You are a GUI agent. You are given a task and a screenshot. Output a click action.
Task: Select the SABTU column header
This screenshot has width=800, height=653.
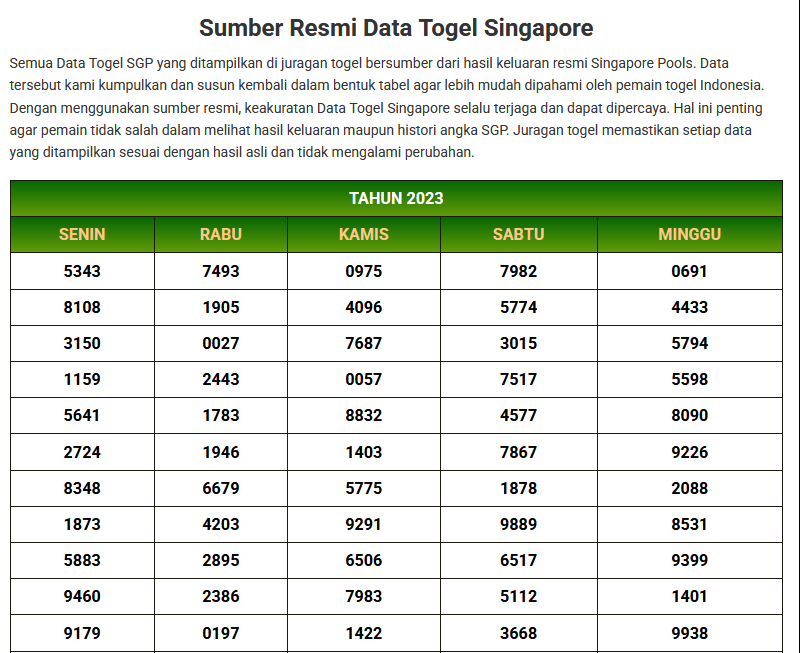[517, 235]
